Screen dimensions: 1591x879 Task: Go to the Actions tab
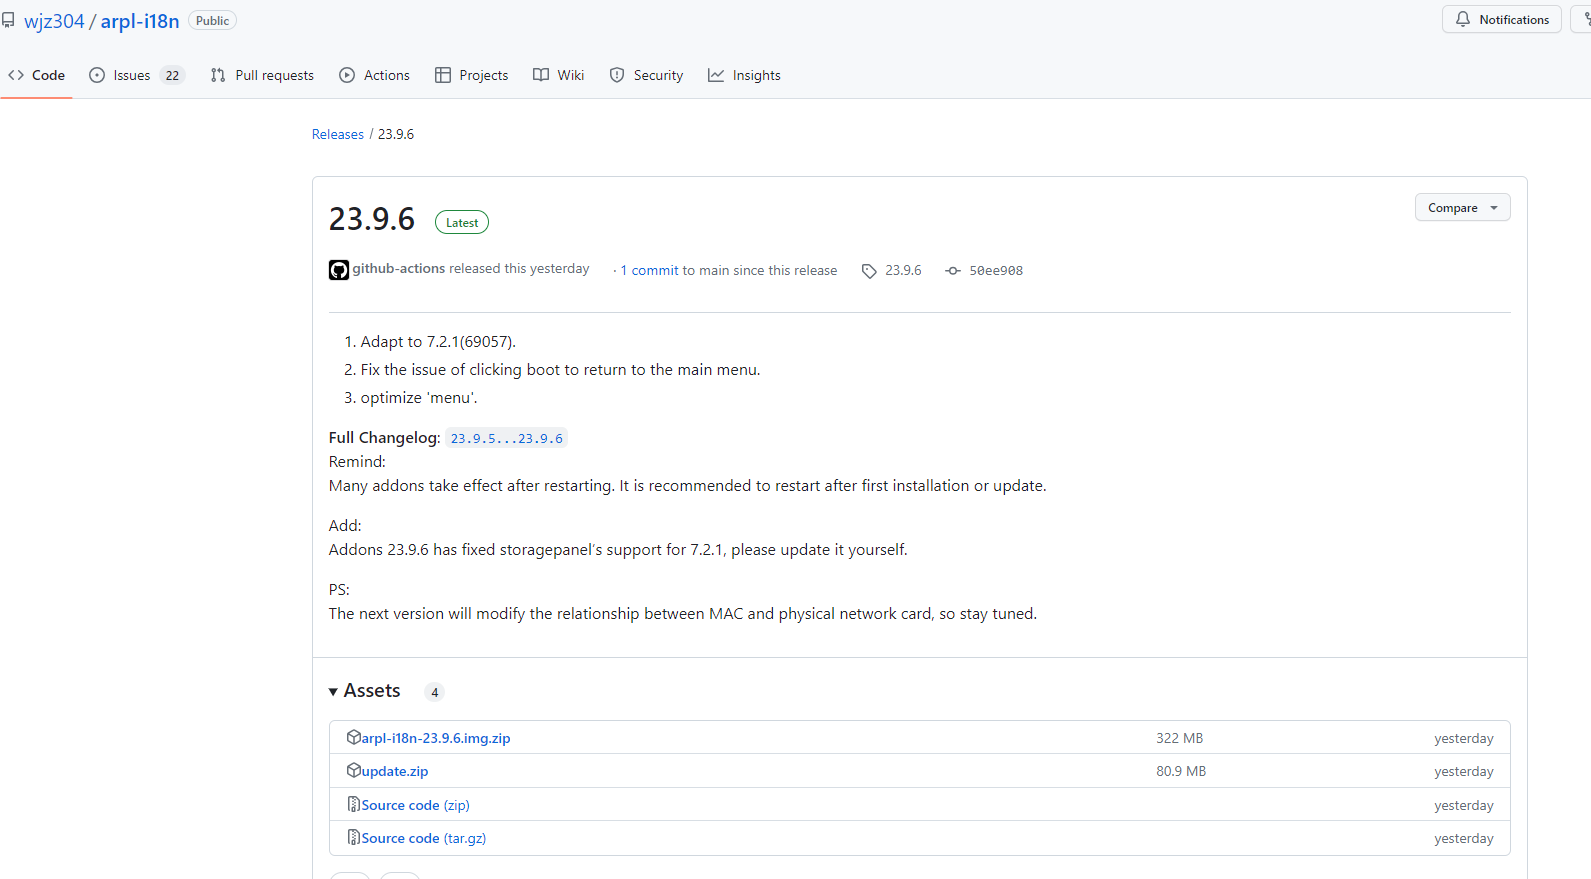(x=375, y=76)
